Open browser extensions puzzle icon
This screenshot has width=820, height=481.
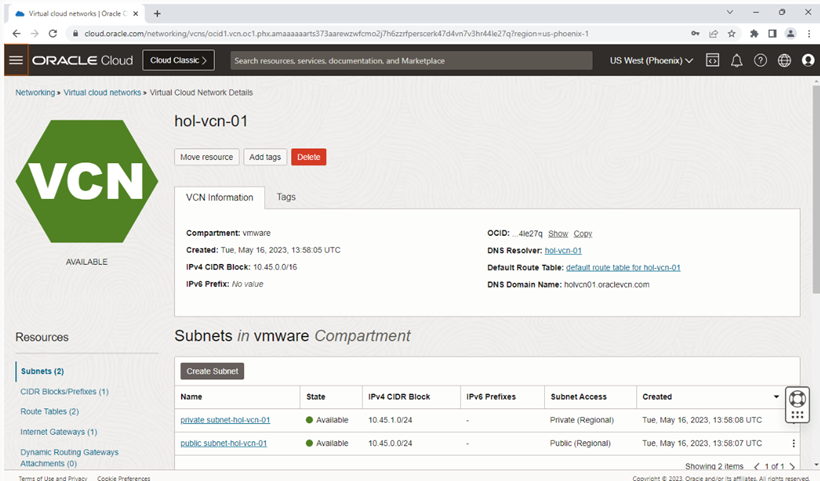click(754, 33)
